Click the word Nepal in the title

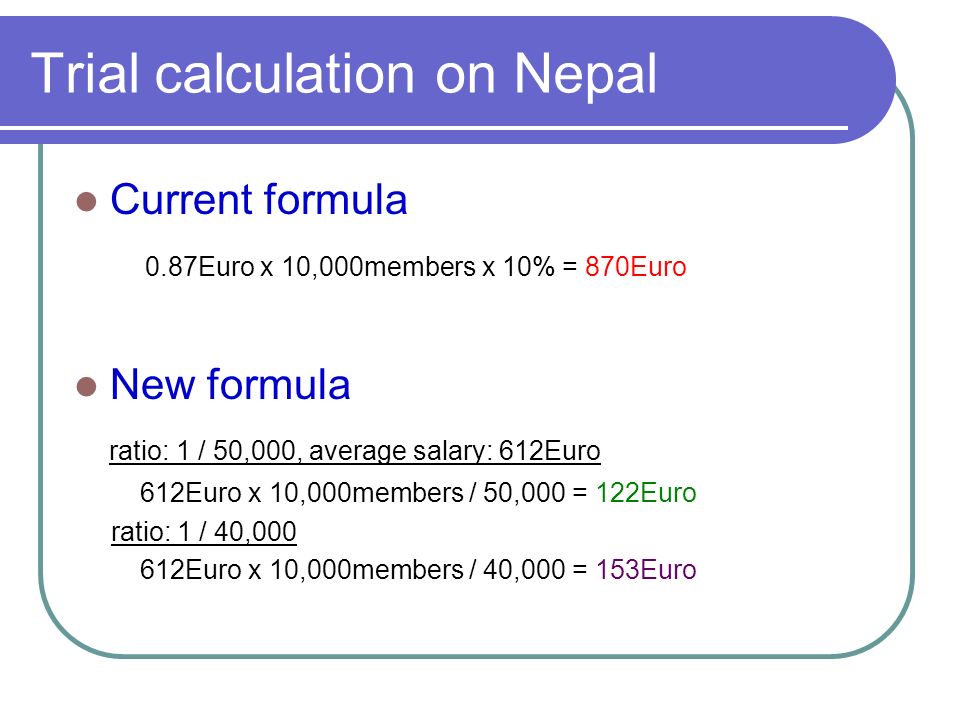[585, 74]
